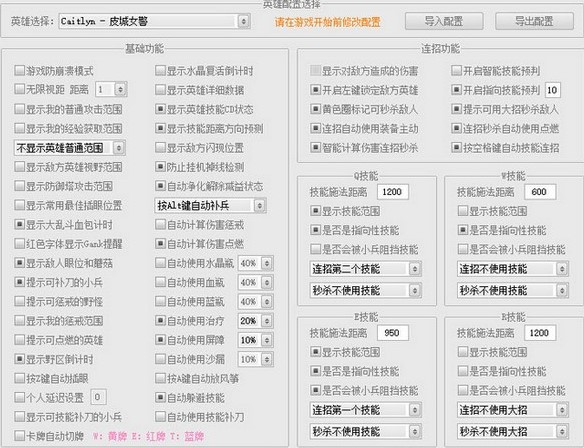Click the Q技能 施法距离 1200 field

(393, 192)
